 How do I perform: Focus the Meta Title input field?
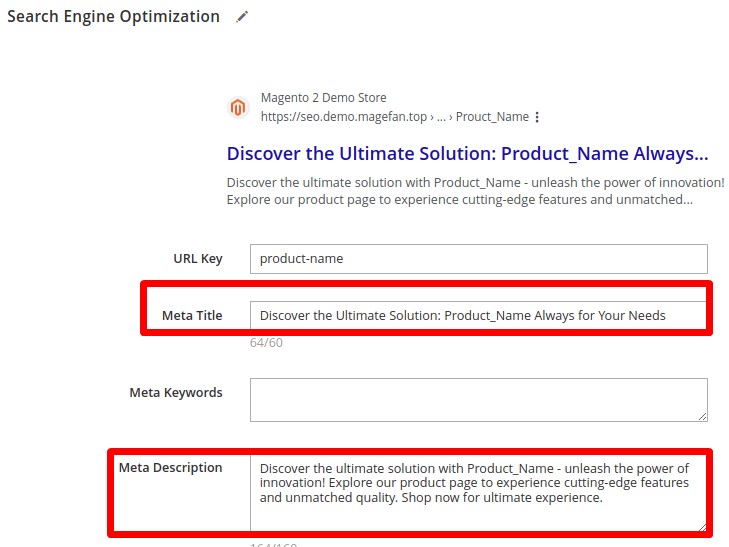point(478,316)
